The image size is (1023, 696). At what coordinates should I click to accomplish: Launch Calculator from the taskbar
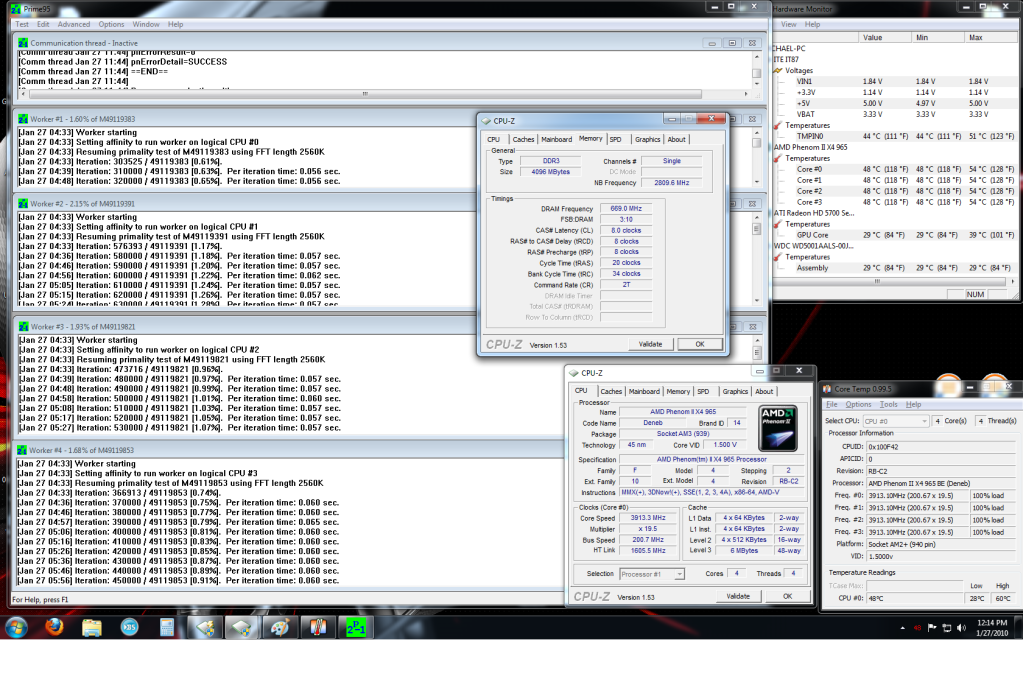[165, 628]
